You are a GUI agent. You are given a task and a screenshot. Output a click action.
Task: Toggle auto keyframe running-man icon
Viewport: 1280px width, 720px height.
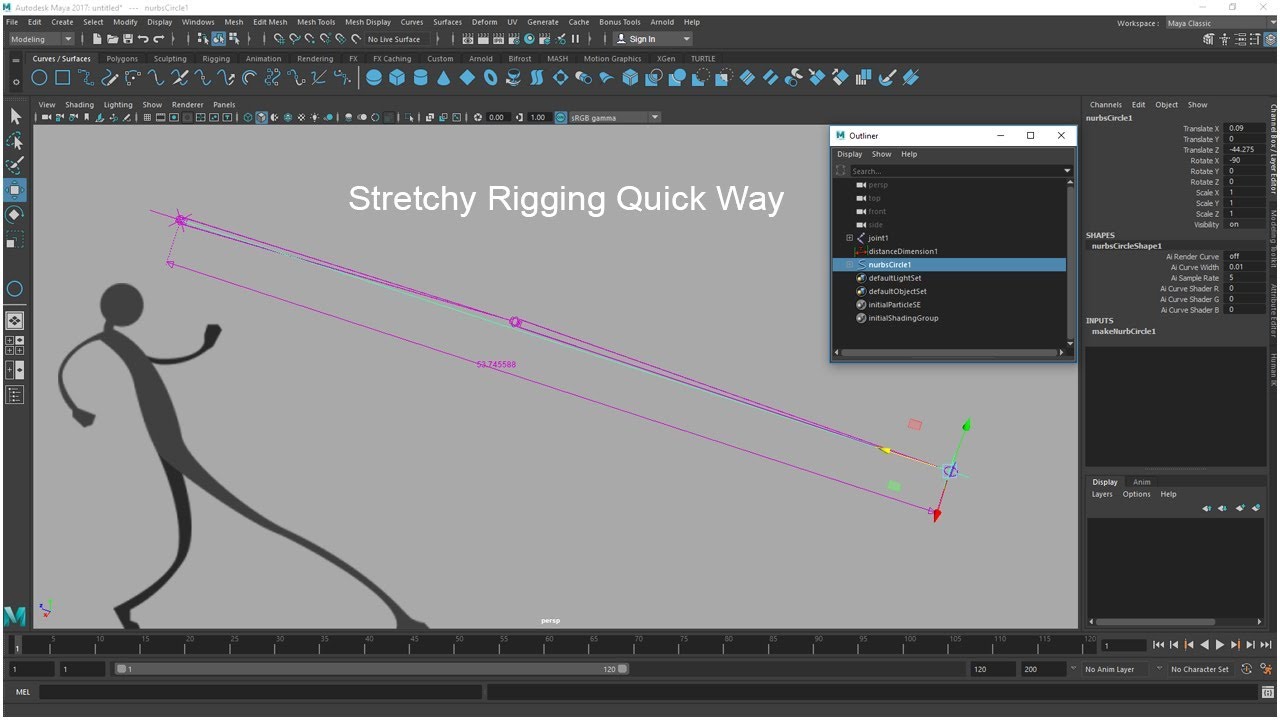tap(1247, 669)
